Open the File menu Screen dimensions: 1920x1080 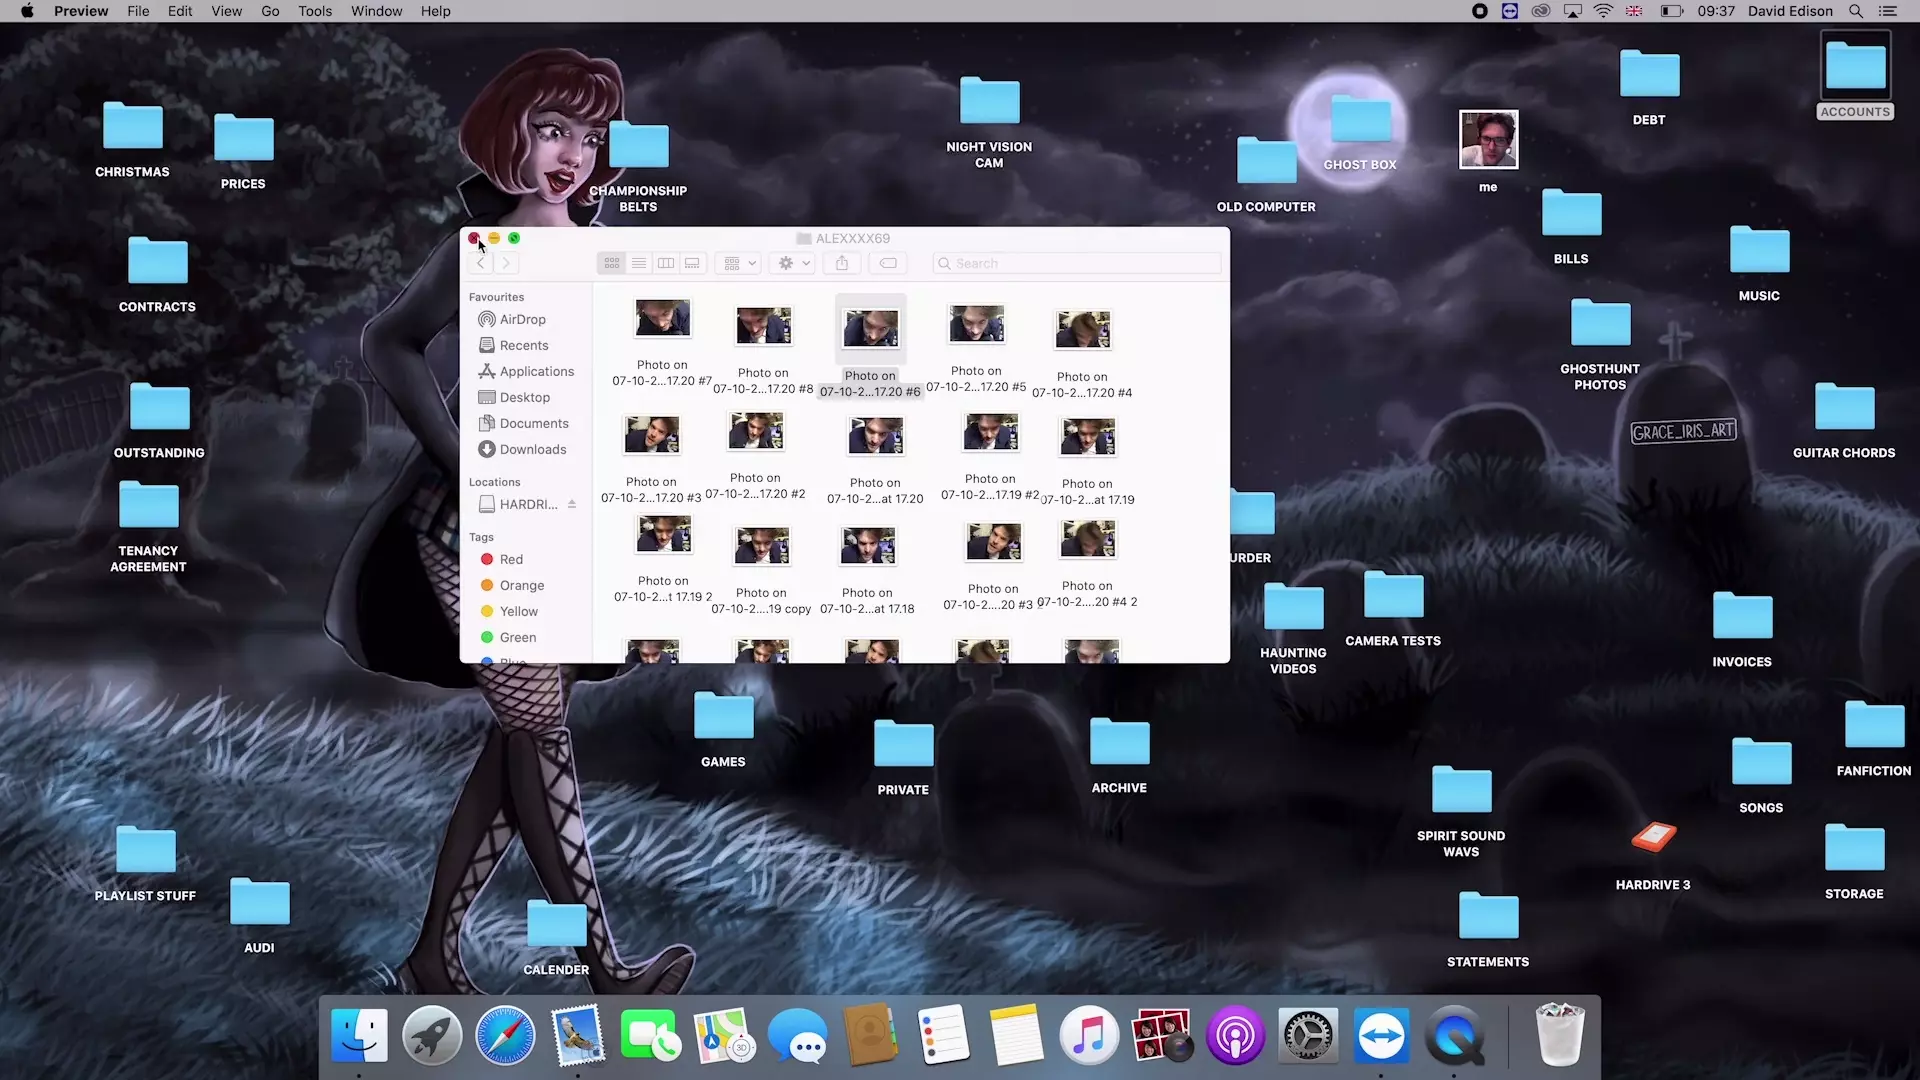(138, 11)
